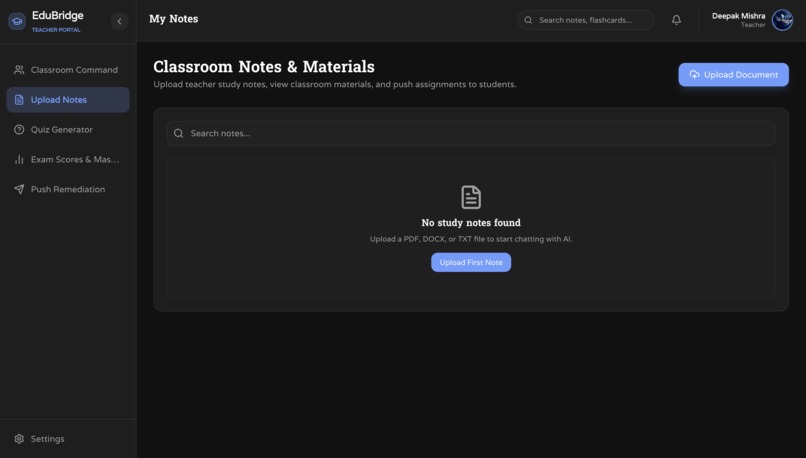This screenshot has height=458, width=806.
Task: Click the EduBridge brand name text
Action: coord(58,15)
